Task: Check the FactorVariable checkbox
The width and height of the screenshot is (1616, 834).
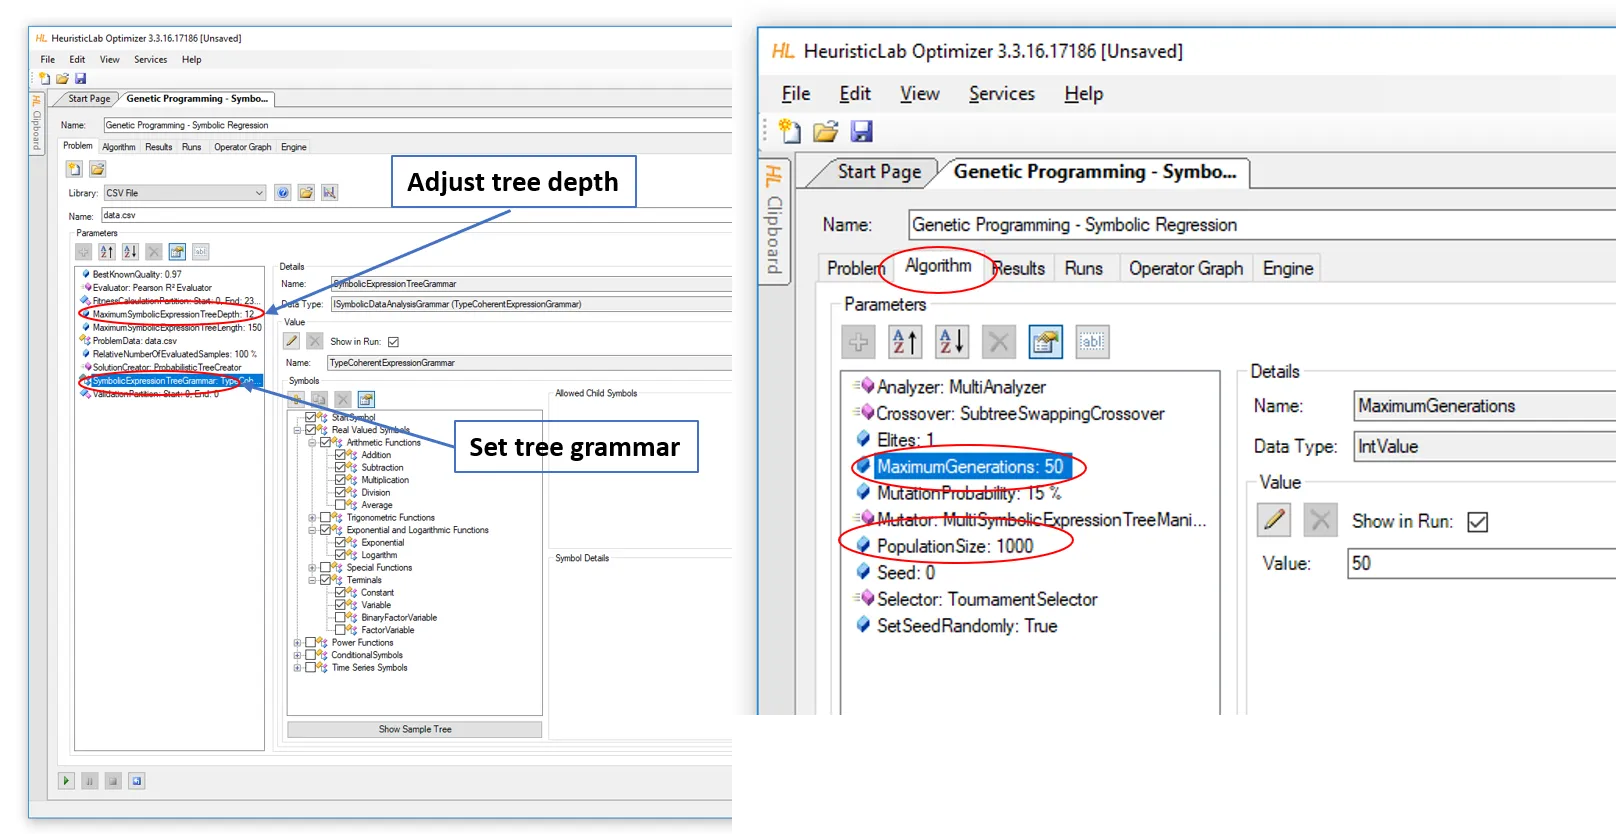Action: tap(340, 630)
